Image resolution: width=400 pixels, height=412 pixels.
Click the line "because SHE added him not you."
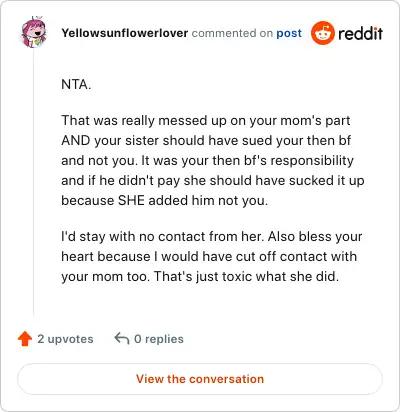tap(165, 200)
